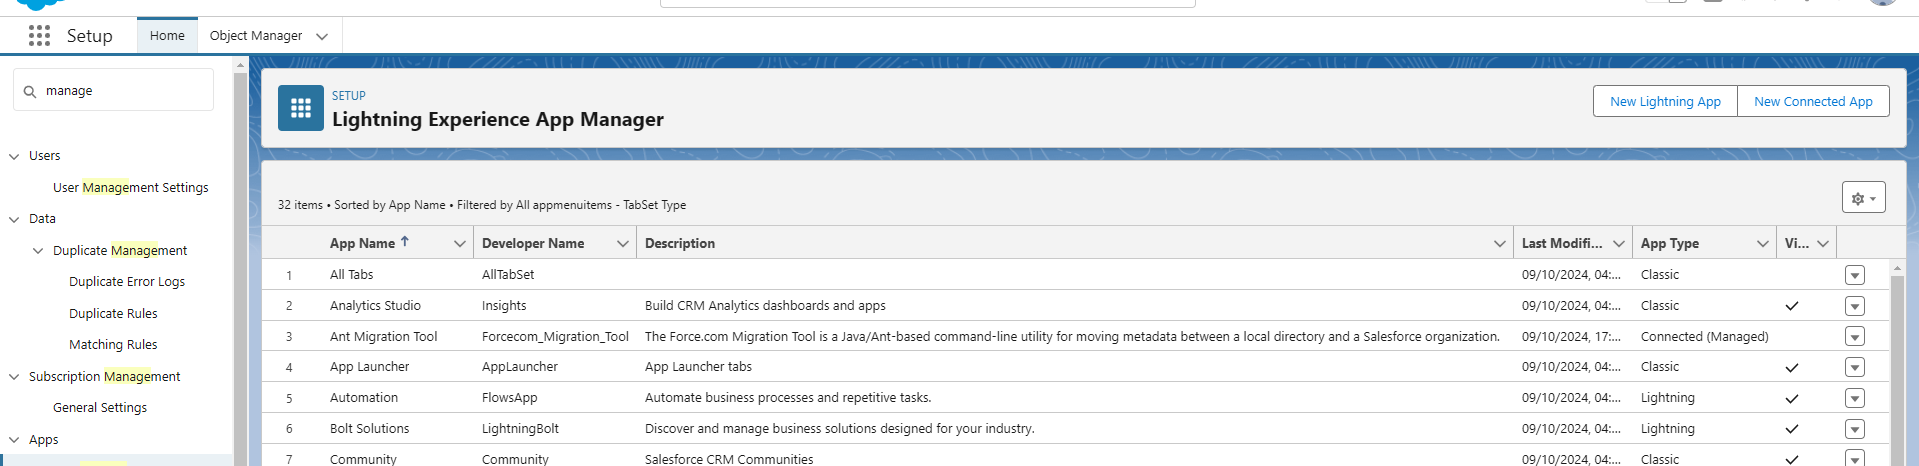Image resolution: width=1919 pixels, height=466 pixels.
Task: Open row actions menu for Bolt Solutions
Action: (1854, 429)
